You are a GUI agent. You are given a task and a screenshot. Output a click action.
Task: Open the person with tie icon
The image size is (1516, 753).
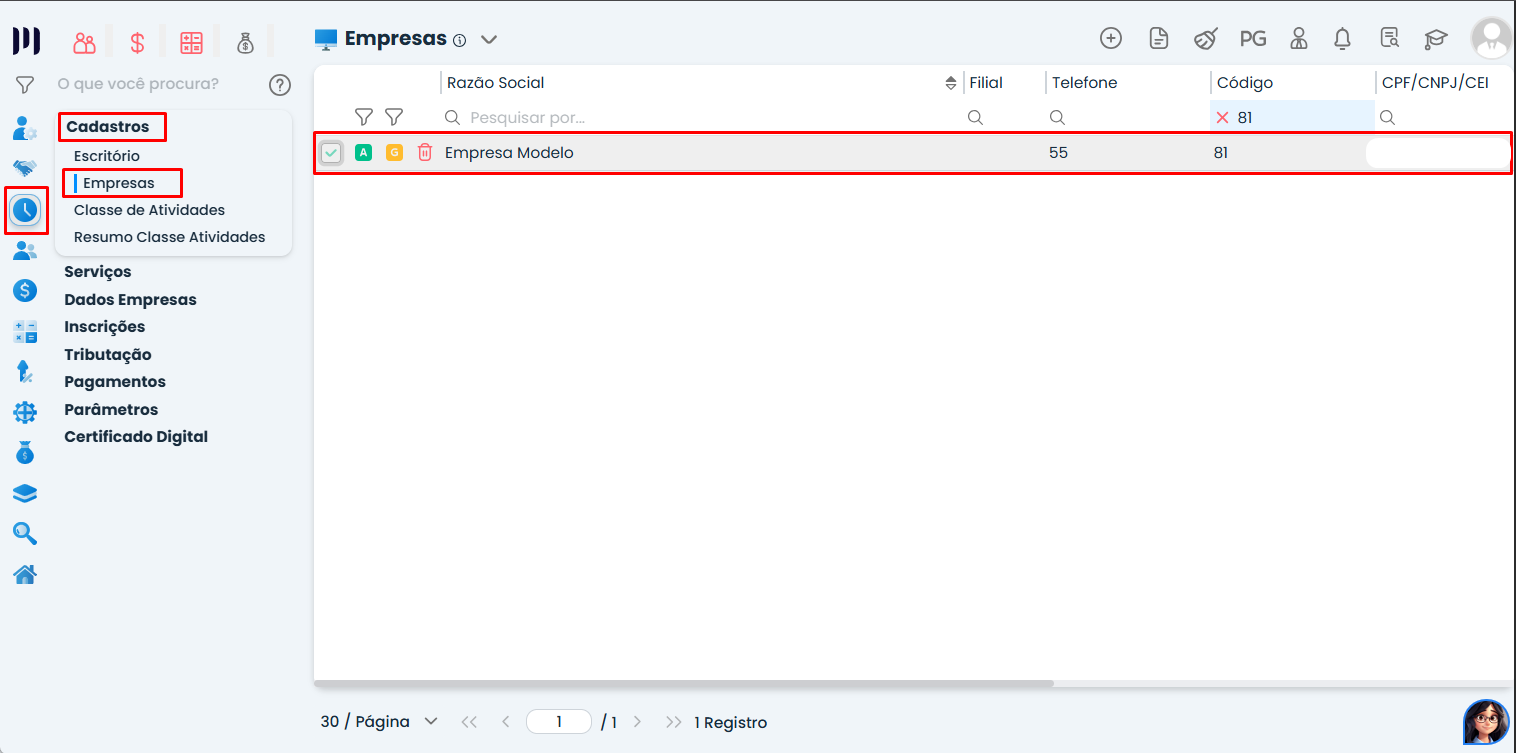point(1299,38)
